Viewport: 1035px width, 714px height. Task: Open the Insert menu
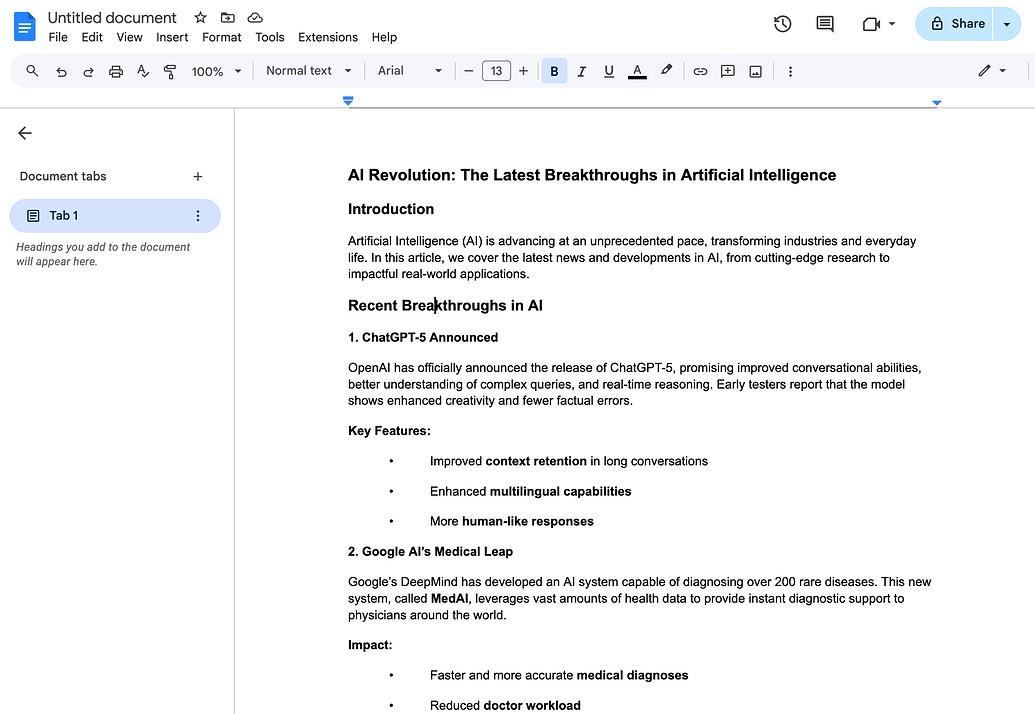tap(171, 37)
